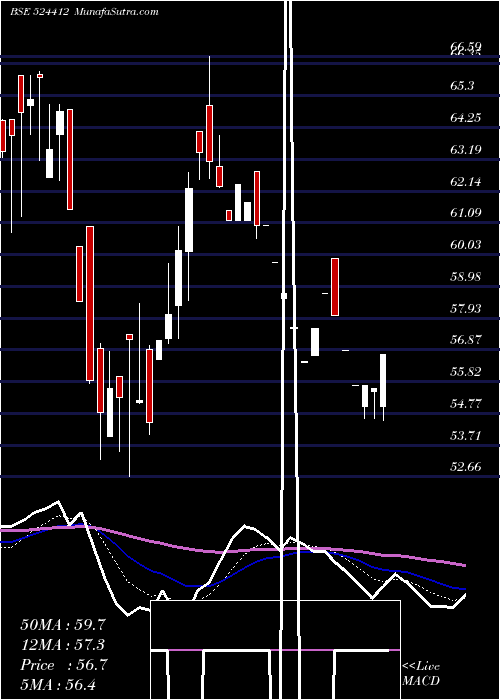Click the 53.71 price level label

point(466,436)
